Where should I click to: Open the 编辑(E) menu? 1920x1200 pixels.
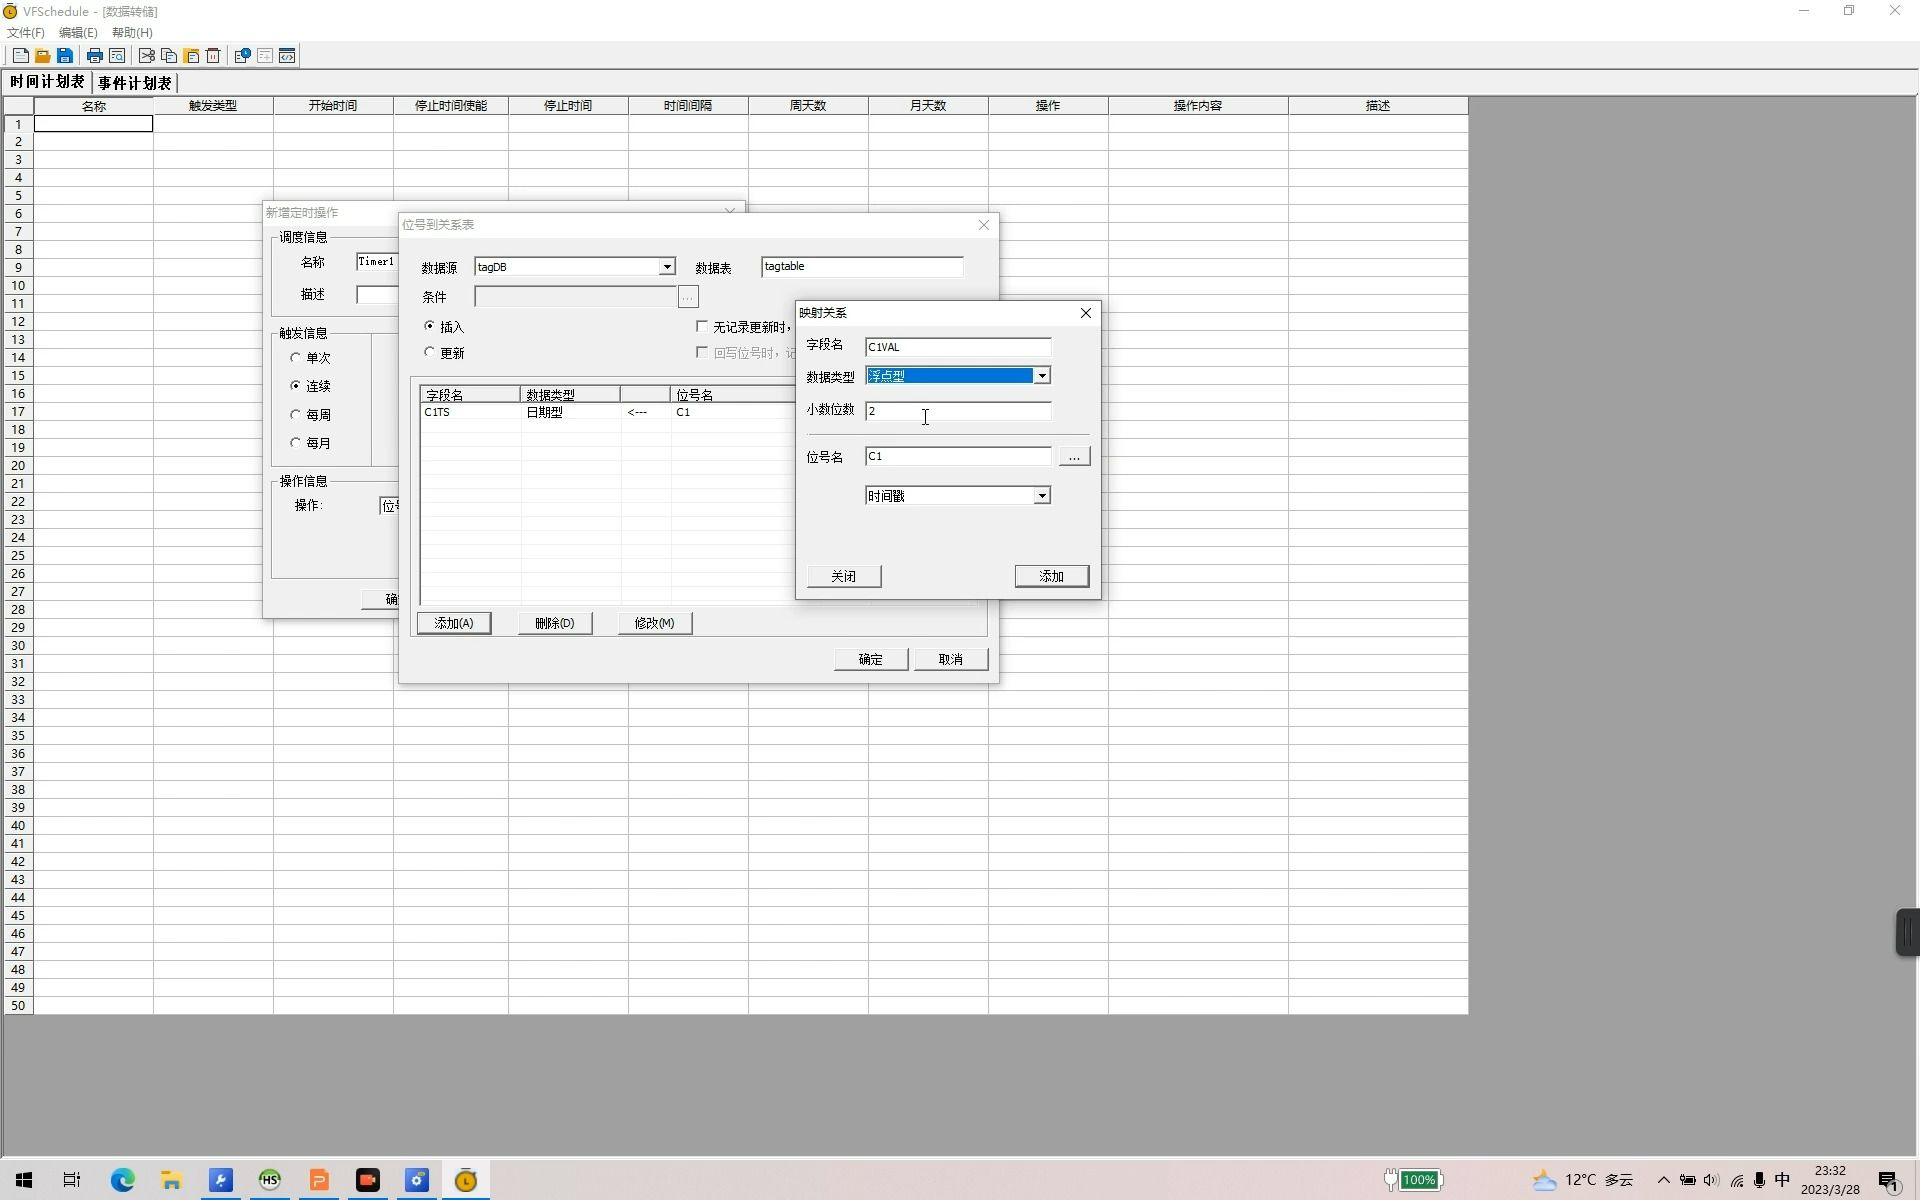[x=78, y=33]
